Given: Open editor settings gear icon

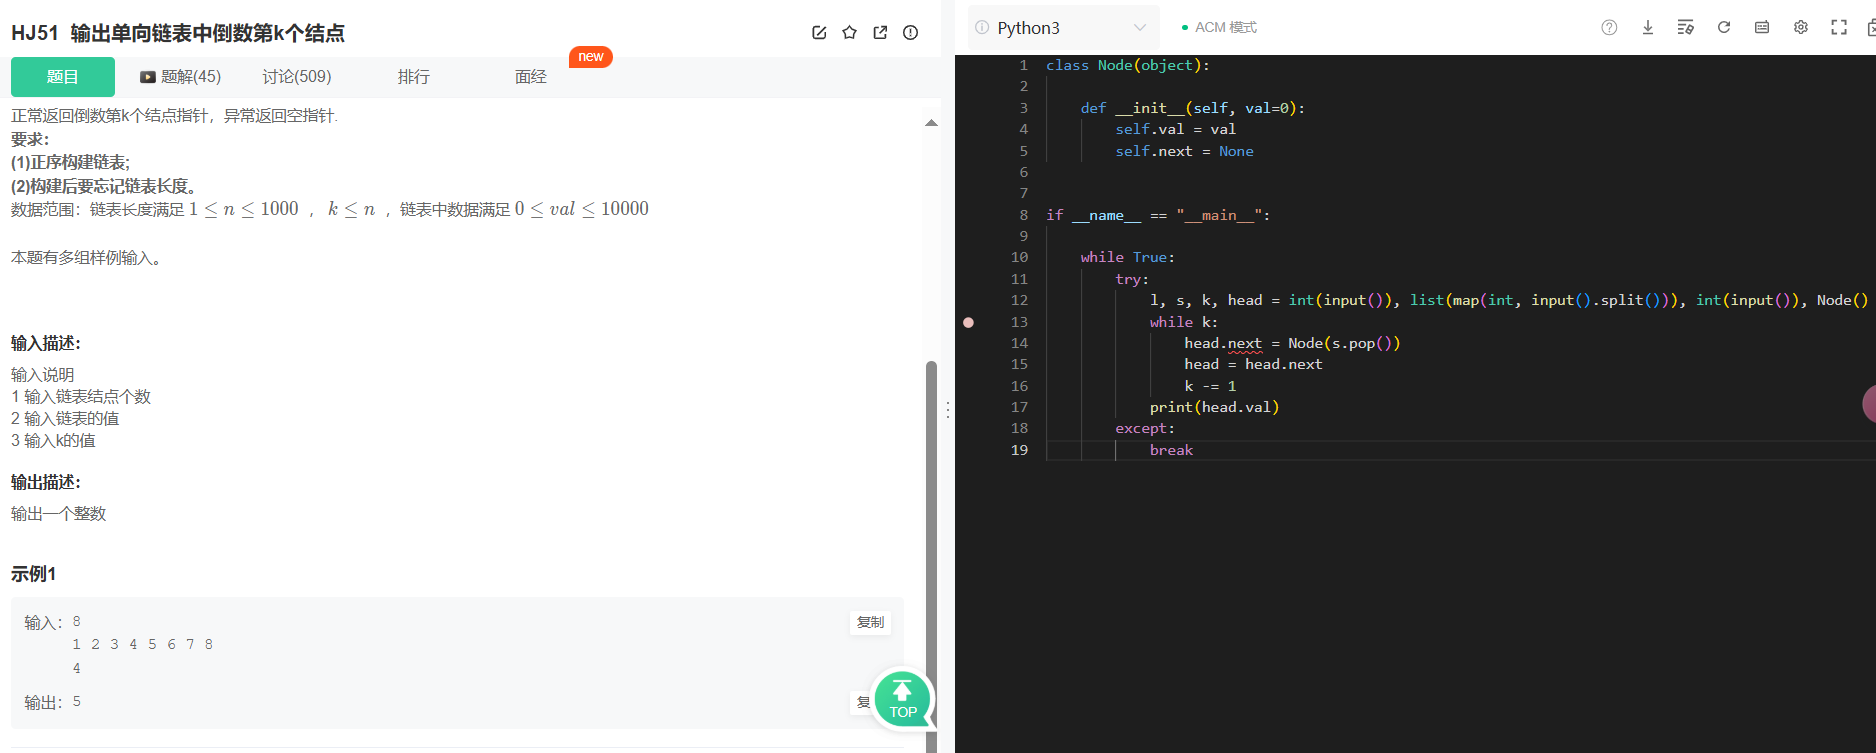Looking at the screenshot, I should (1801, 28).
